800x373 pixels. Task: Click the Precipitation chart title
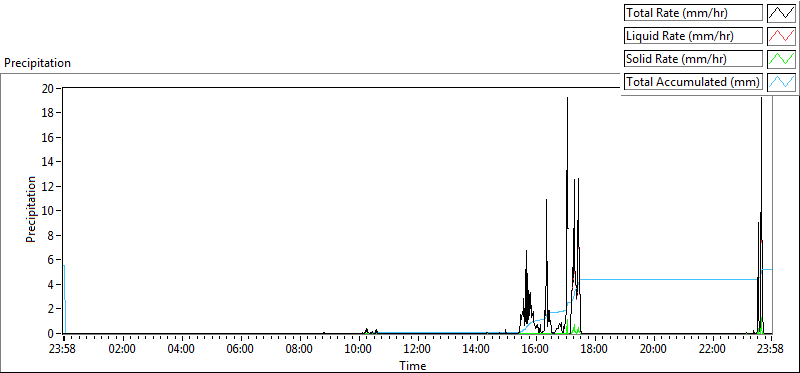(x=37, y=63)
